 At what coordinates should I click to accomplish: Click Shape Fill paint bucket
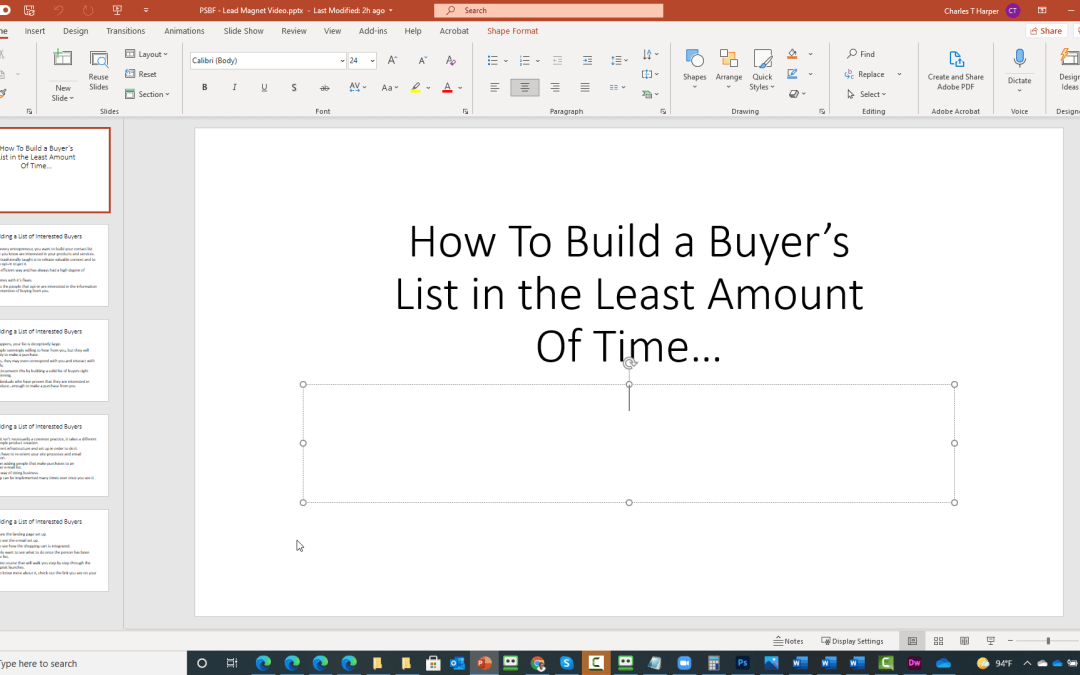[x=793, y=54]
